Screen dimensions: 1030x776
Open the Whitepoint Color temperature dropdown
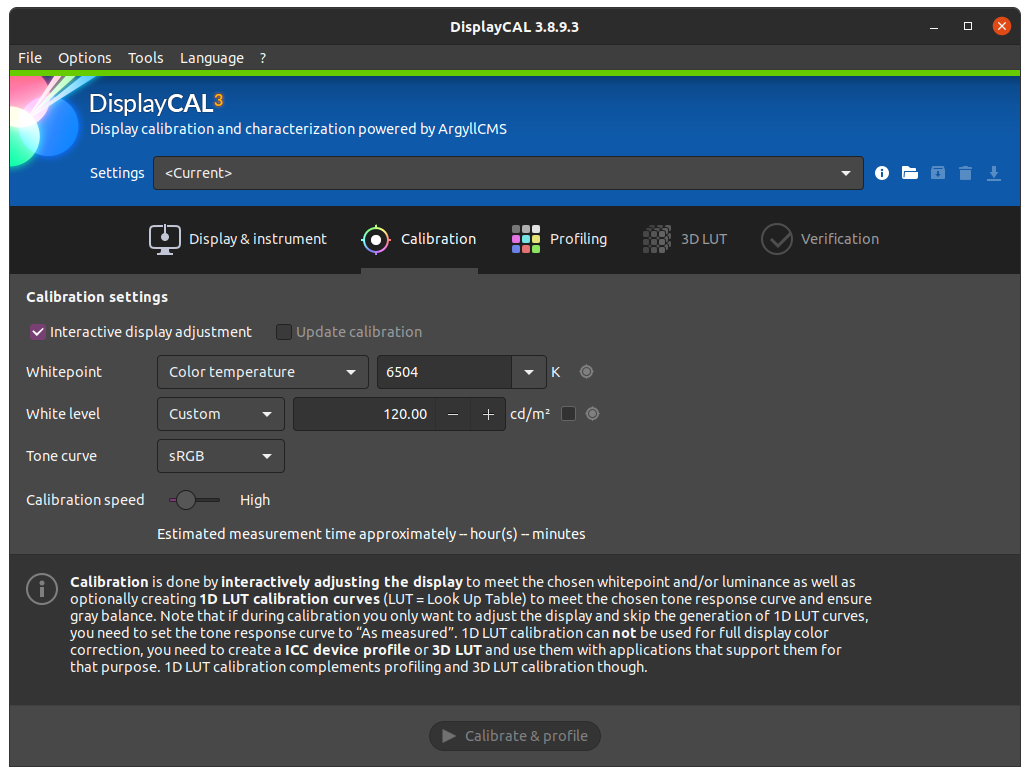point(262,371)
